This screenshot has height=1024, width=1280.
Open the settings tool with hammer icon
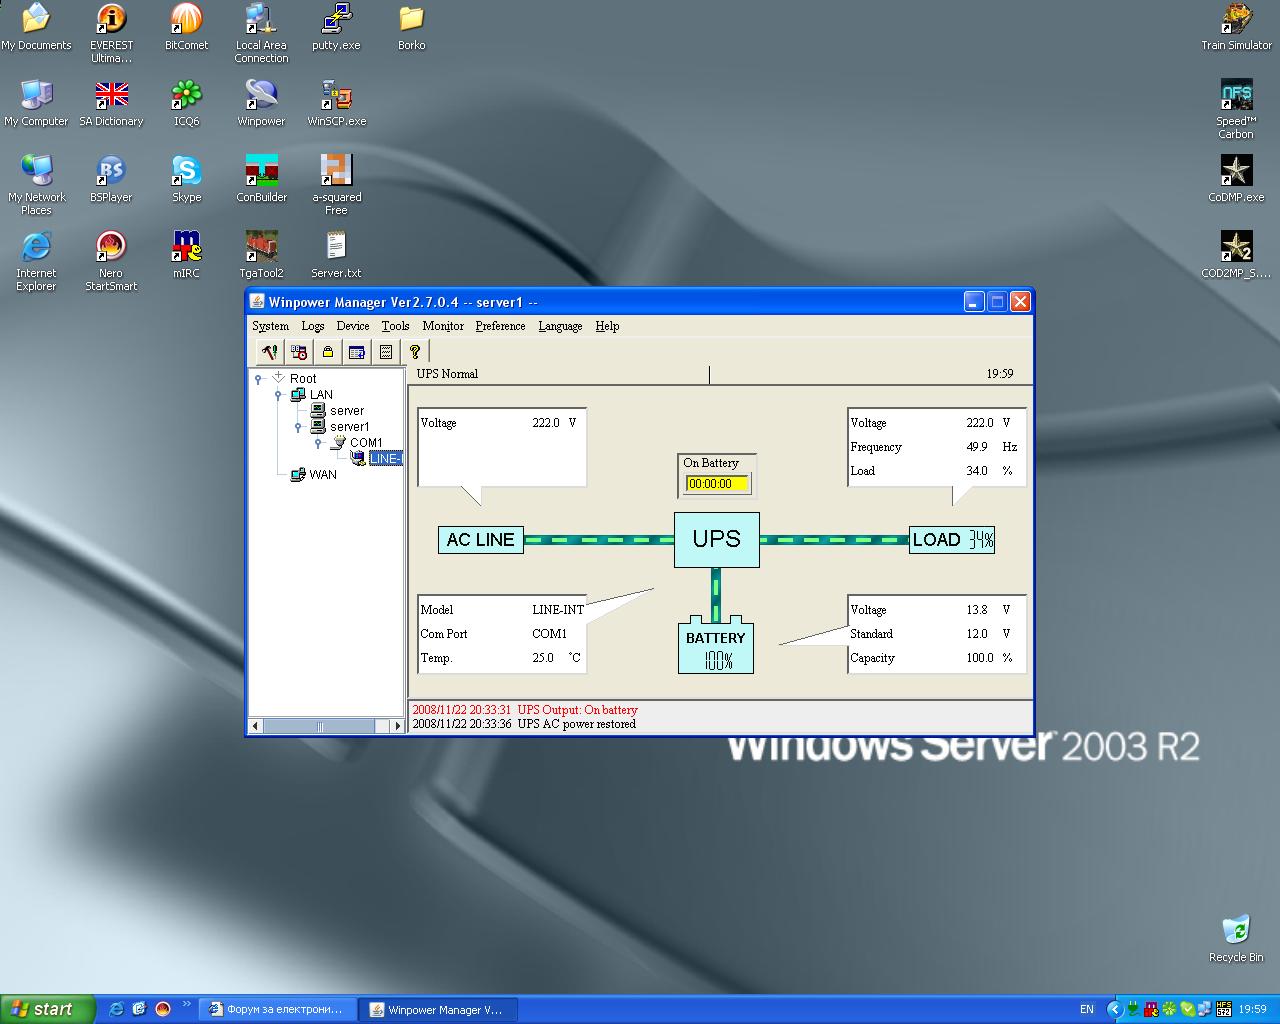pyautogui.click(x=269, y=352)
